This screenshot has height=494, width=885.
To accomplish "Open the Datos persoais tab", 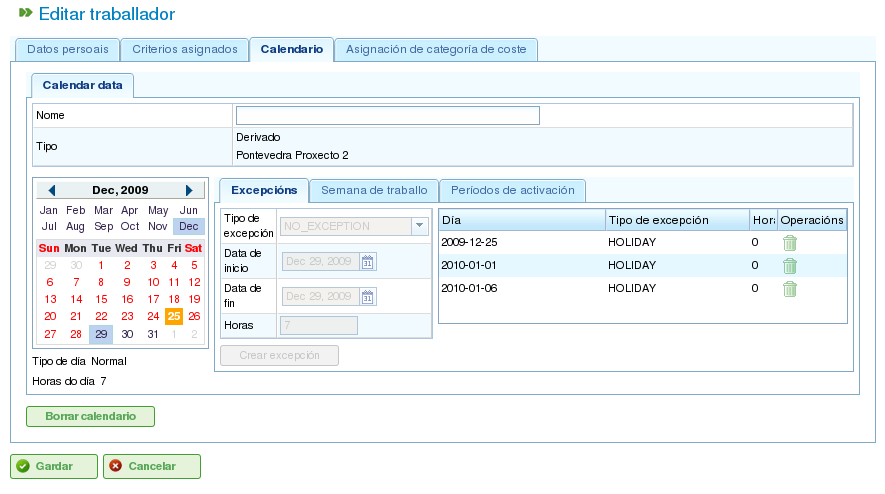I will tap(67, 49).
